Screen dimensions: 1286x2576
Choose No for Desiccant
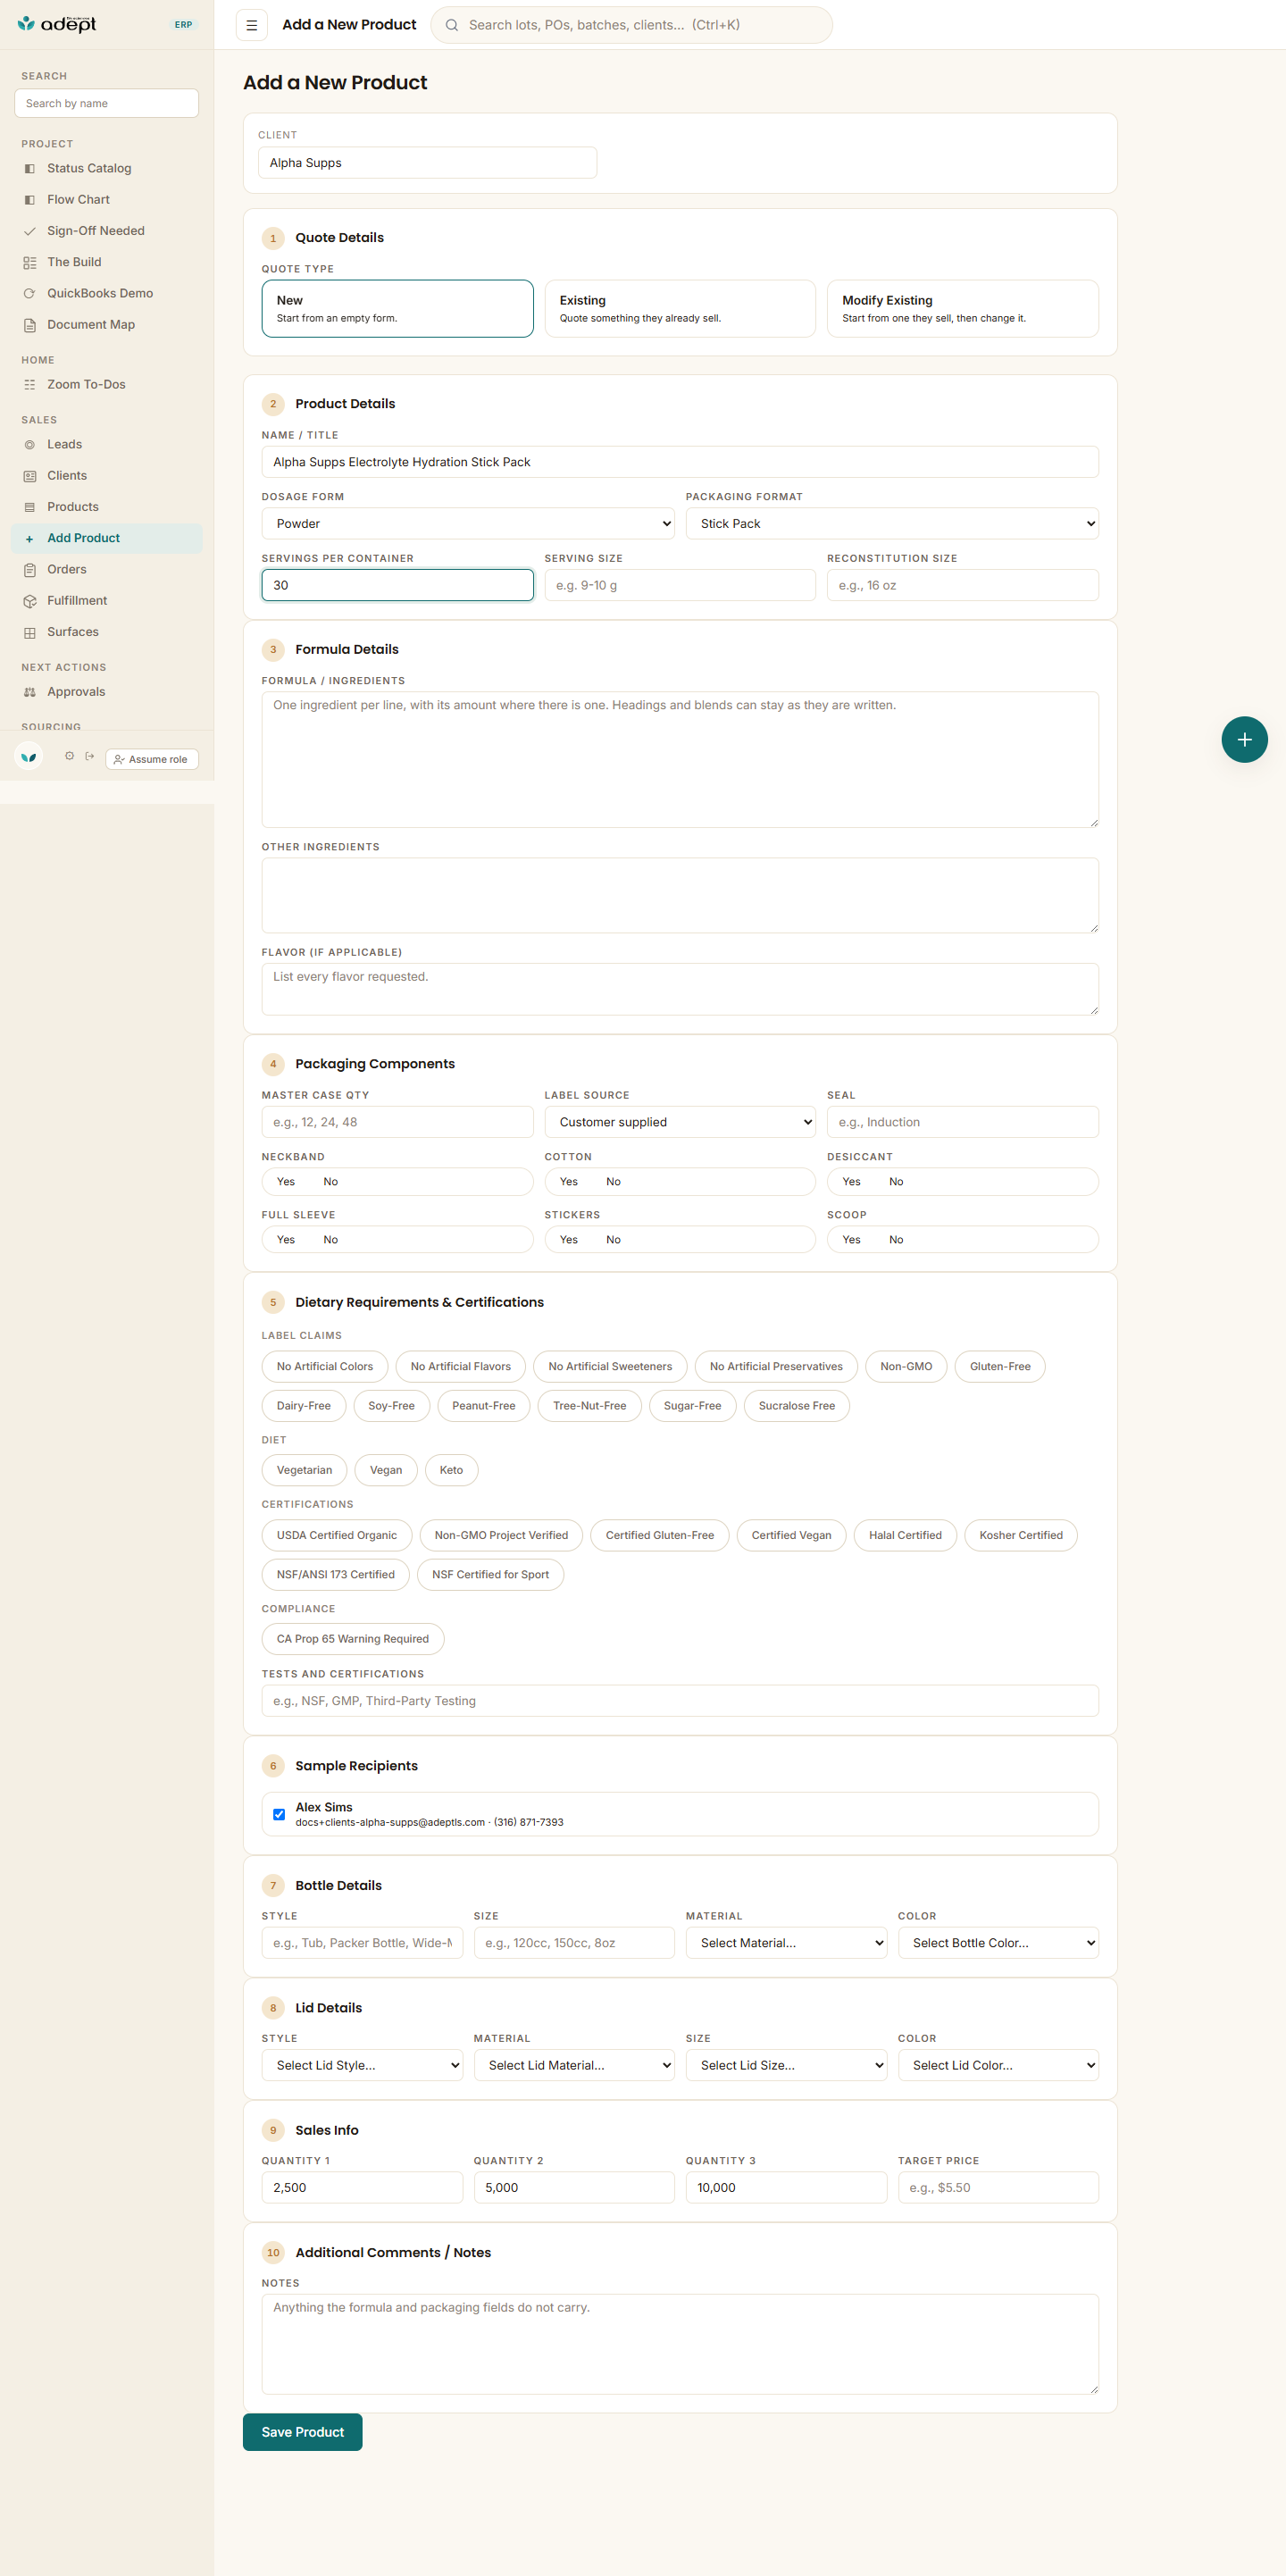coord(896,1182)
